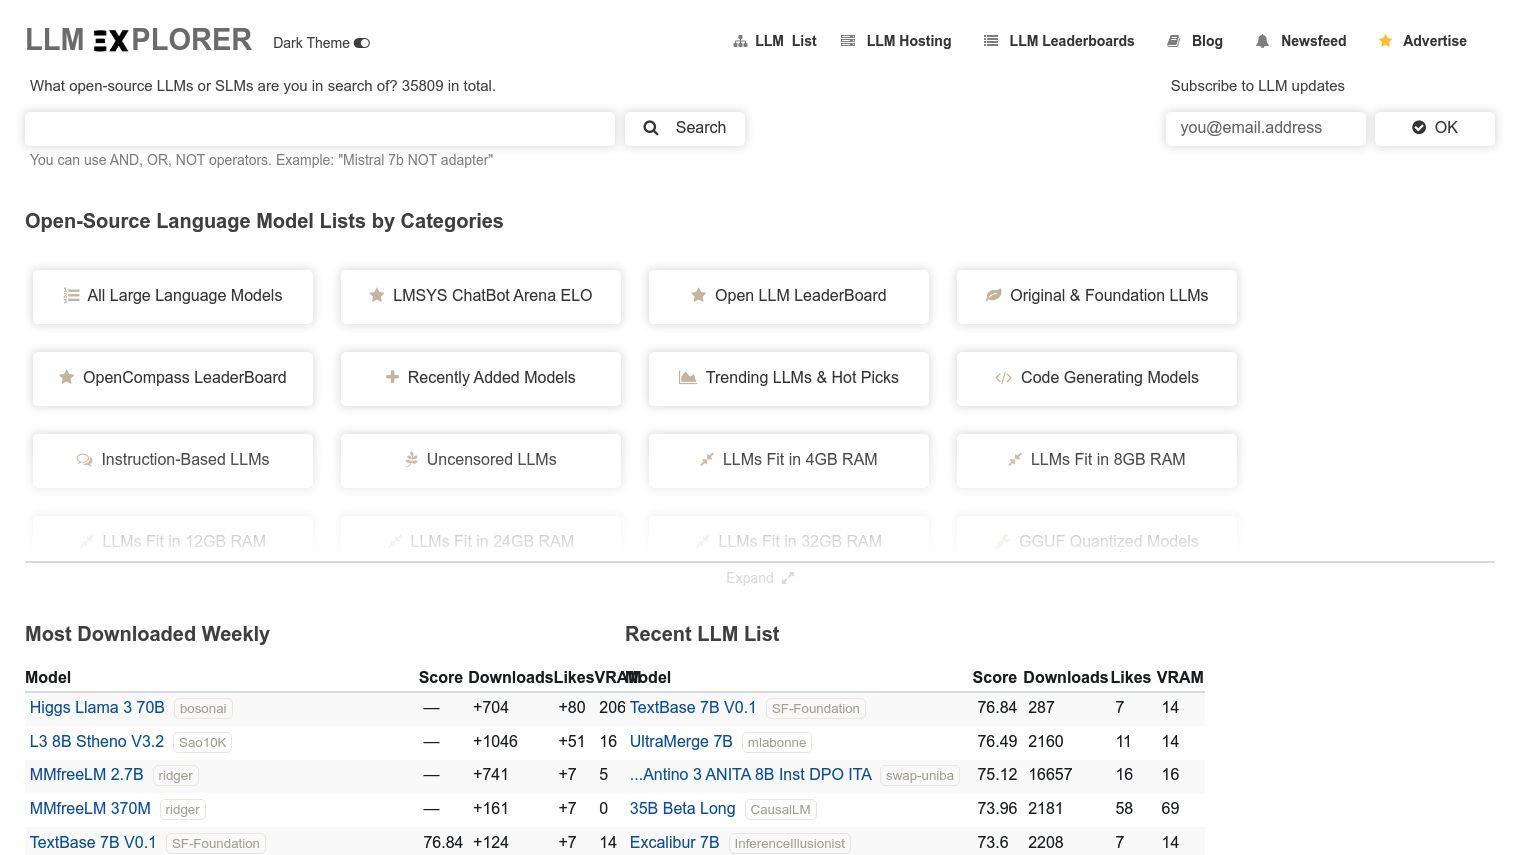Open Trending LLMs & Hot Picks
The width and height of the screenshot is (1520, 855).
tap(789, 378)
